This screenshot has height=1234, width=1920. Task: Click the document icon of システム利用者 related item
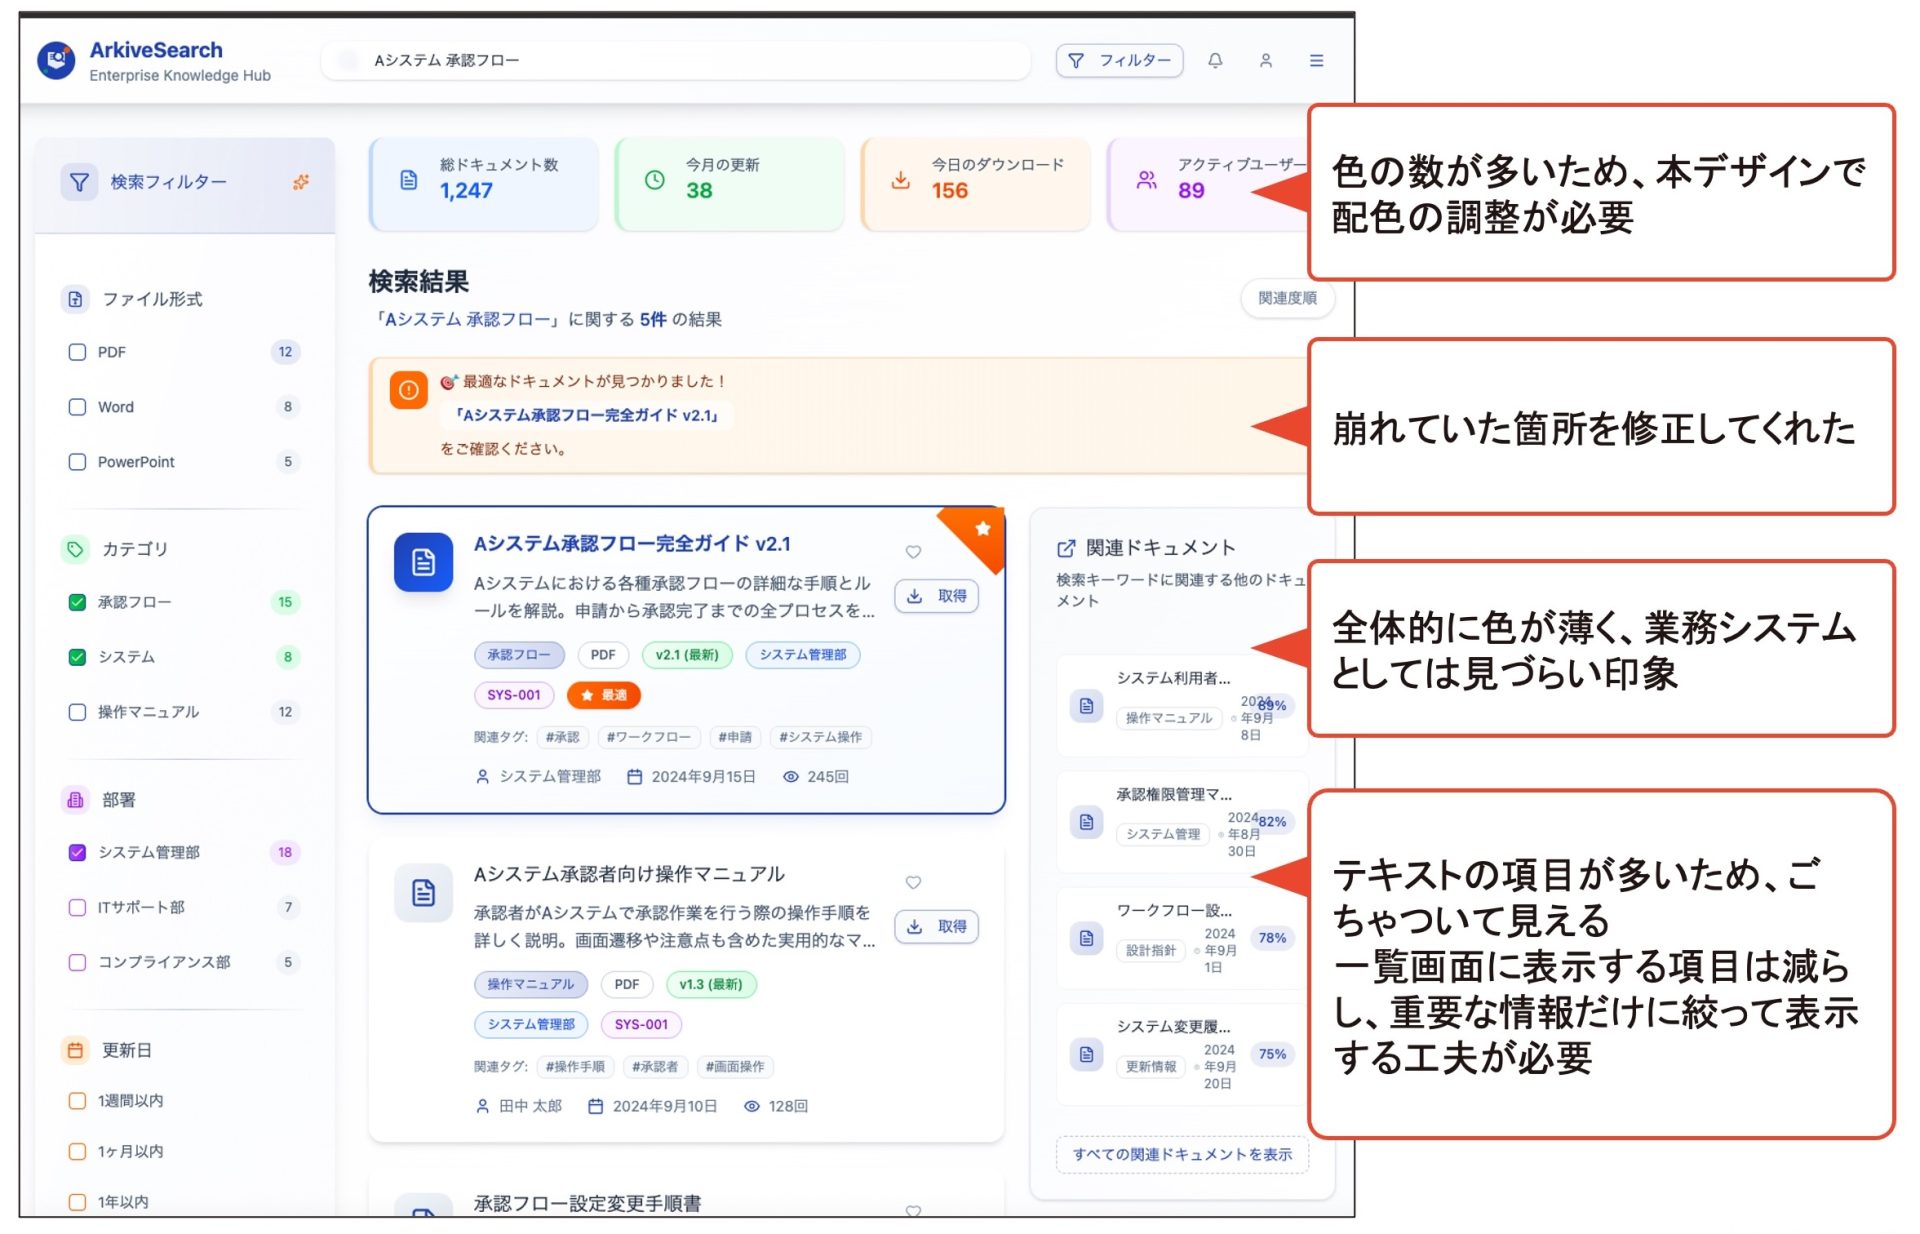pyautogui.click(x=1086, y=706)
